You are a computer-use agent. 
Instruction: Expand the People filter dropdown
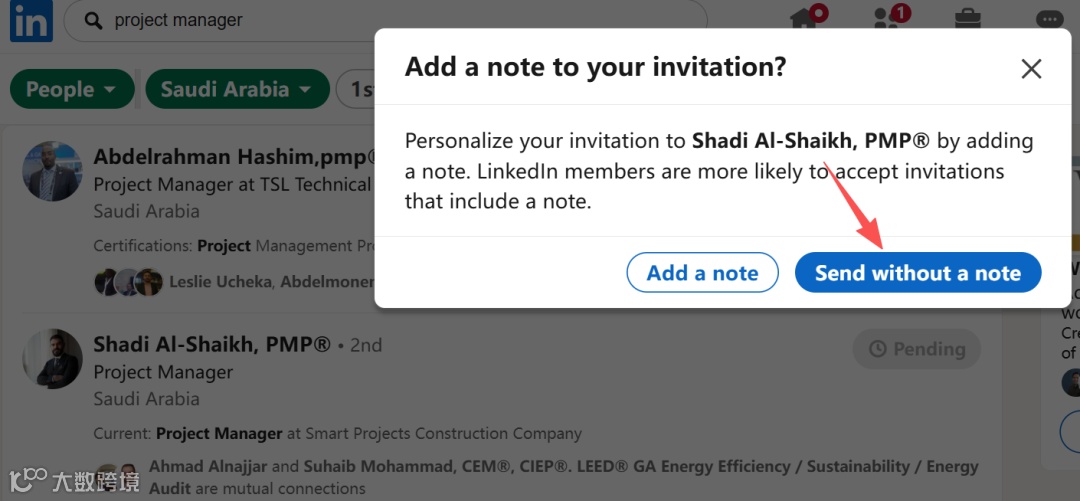click(x=71, y=89)
